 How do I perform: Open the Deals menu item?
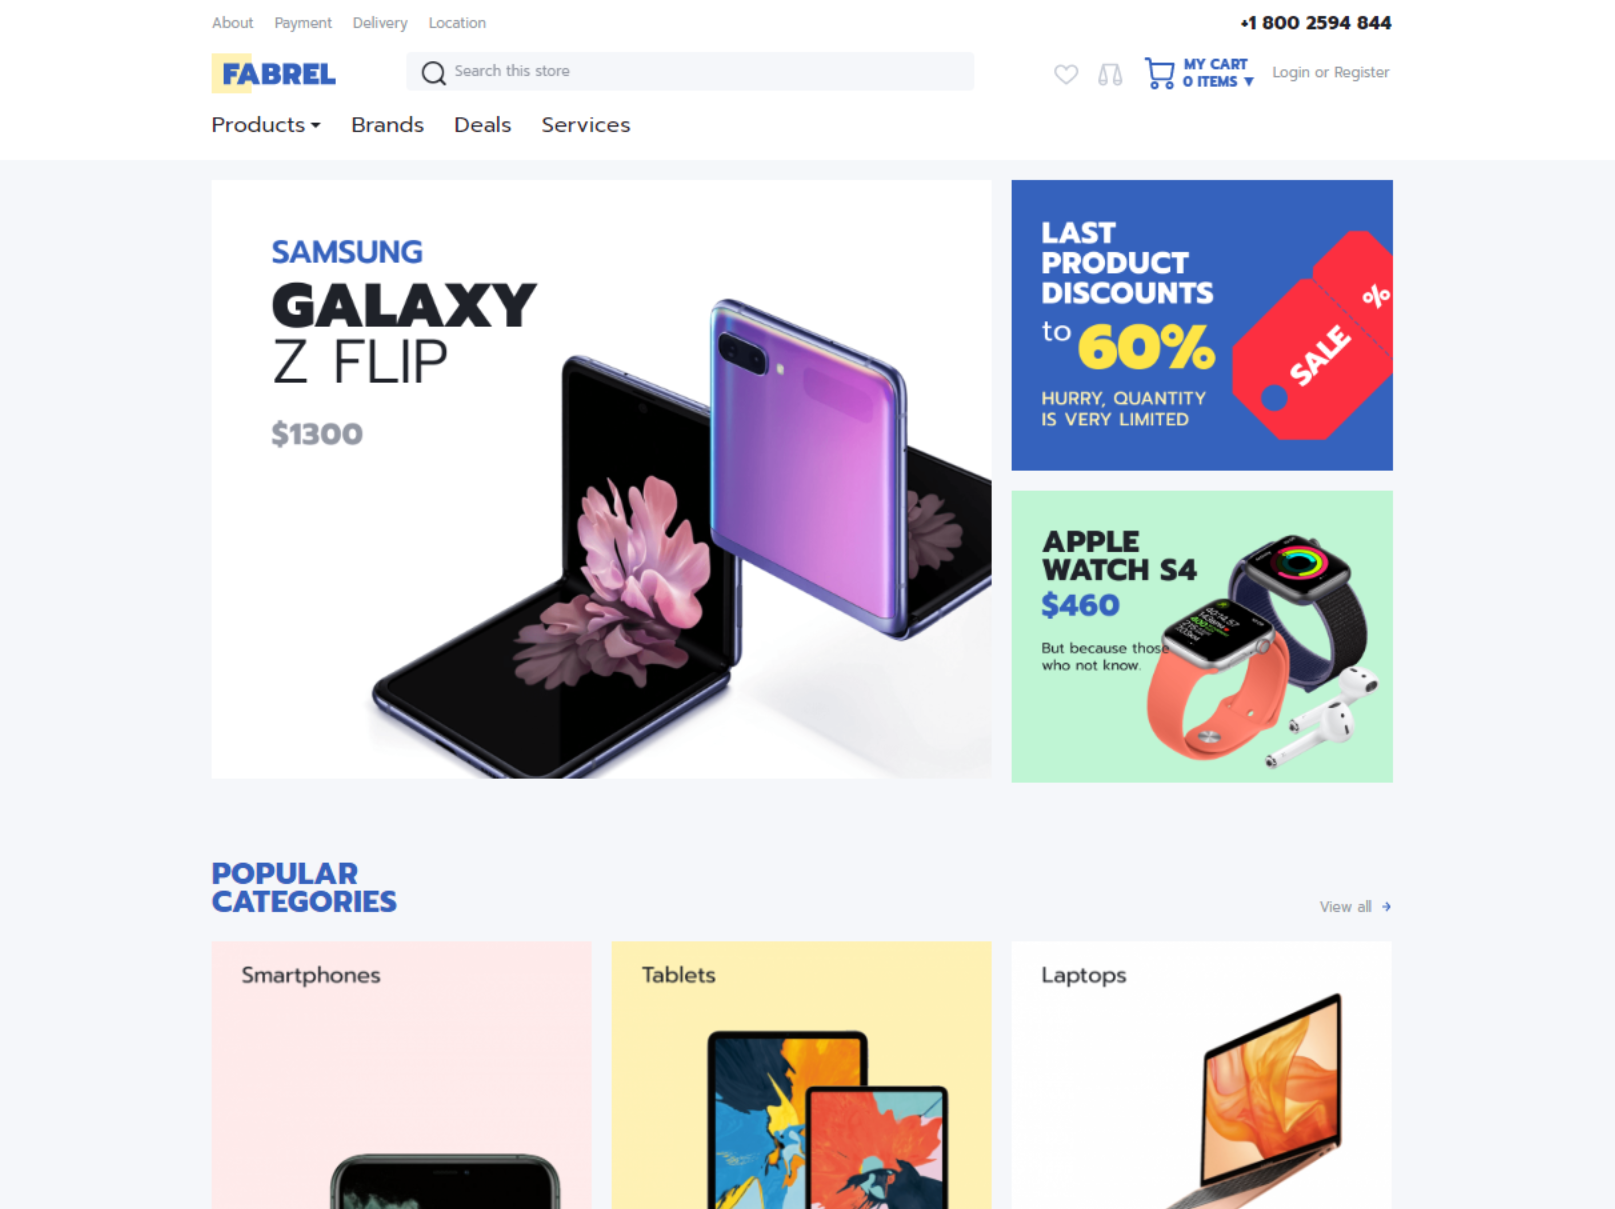pos(482,125)
